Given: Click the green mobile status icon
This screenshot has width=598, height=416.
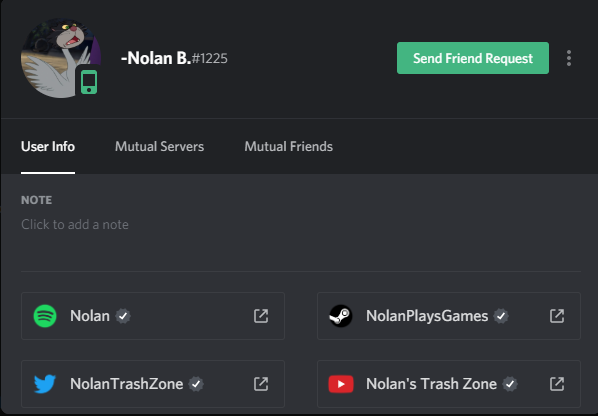Looking at the screenshot, I should [89, 82].
